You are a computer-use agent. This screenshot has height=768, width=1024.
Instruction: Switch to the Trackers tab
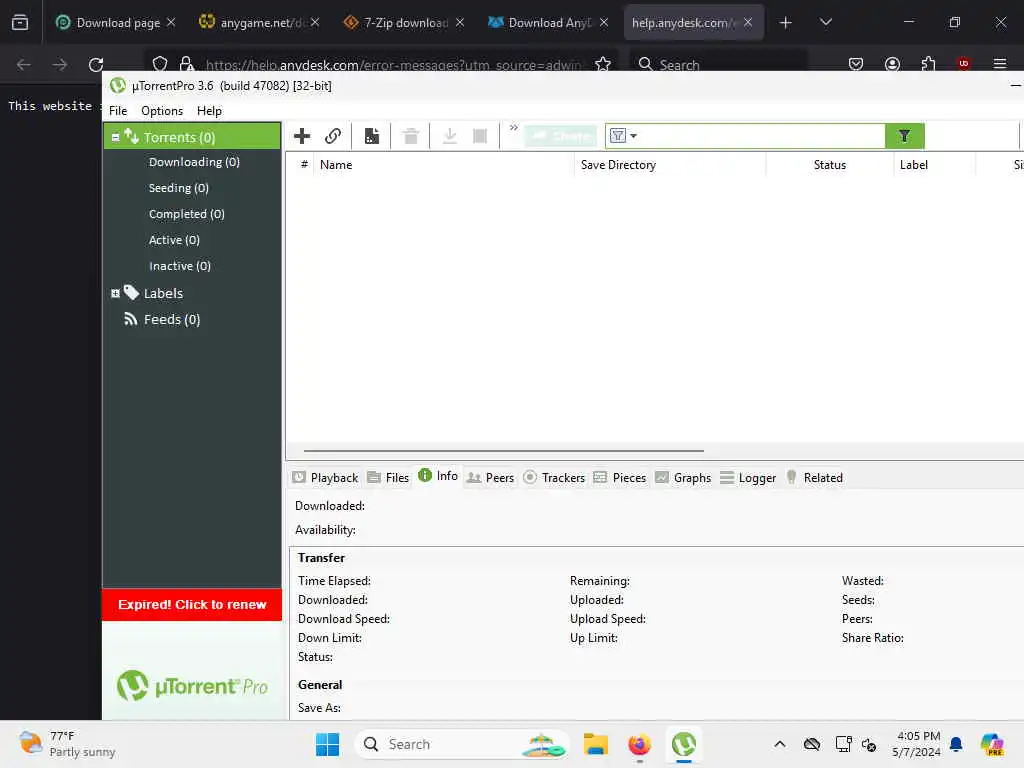tap(554, 477)
